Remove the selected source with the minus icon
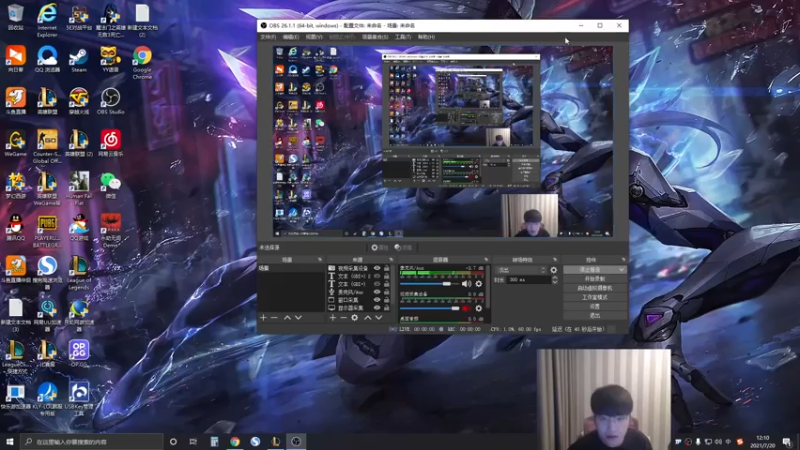 pyautogui.click(x=343, y=317)
